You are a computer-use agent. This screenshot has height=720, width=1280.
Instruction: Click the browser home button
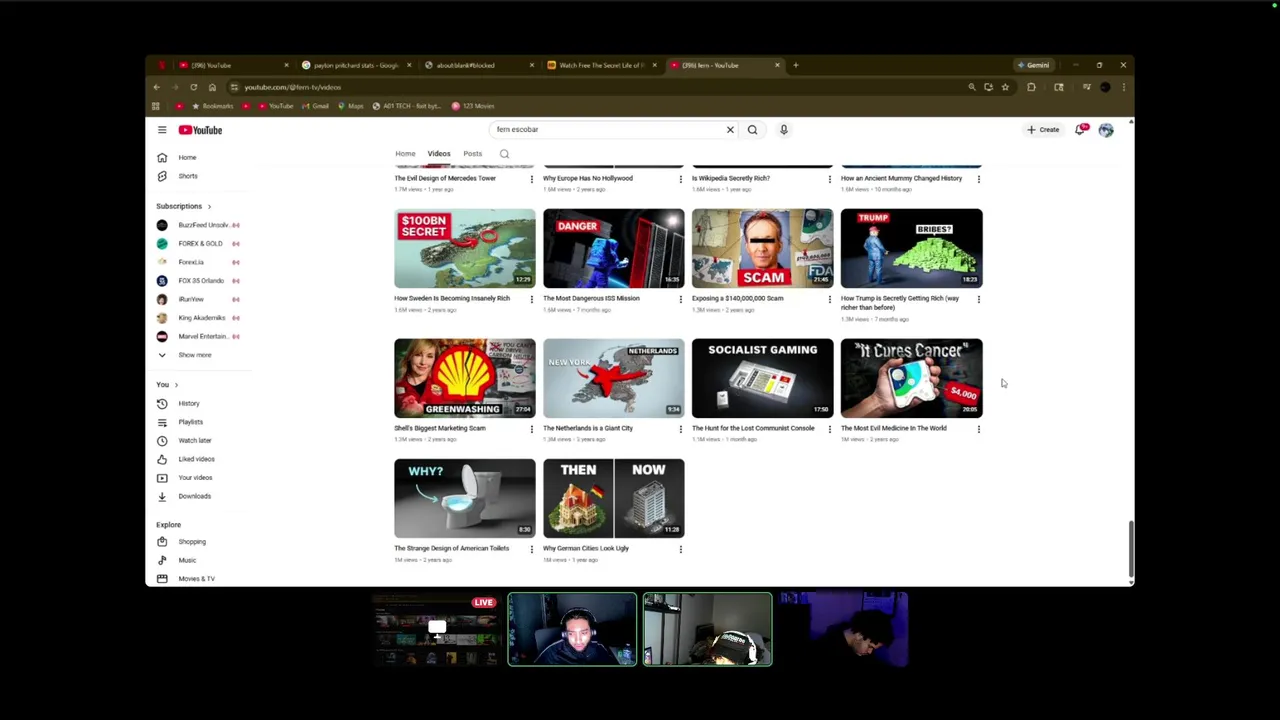[x=212, y=87]
